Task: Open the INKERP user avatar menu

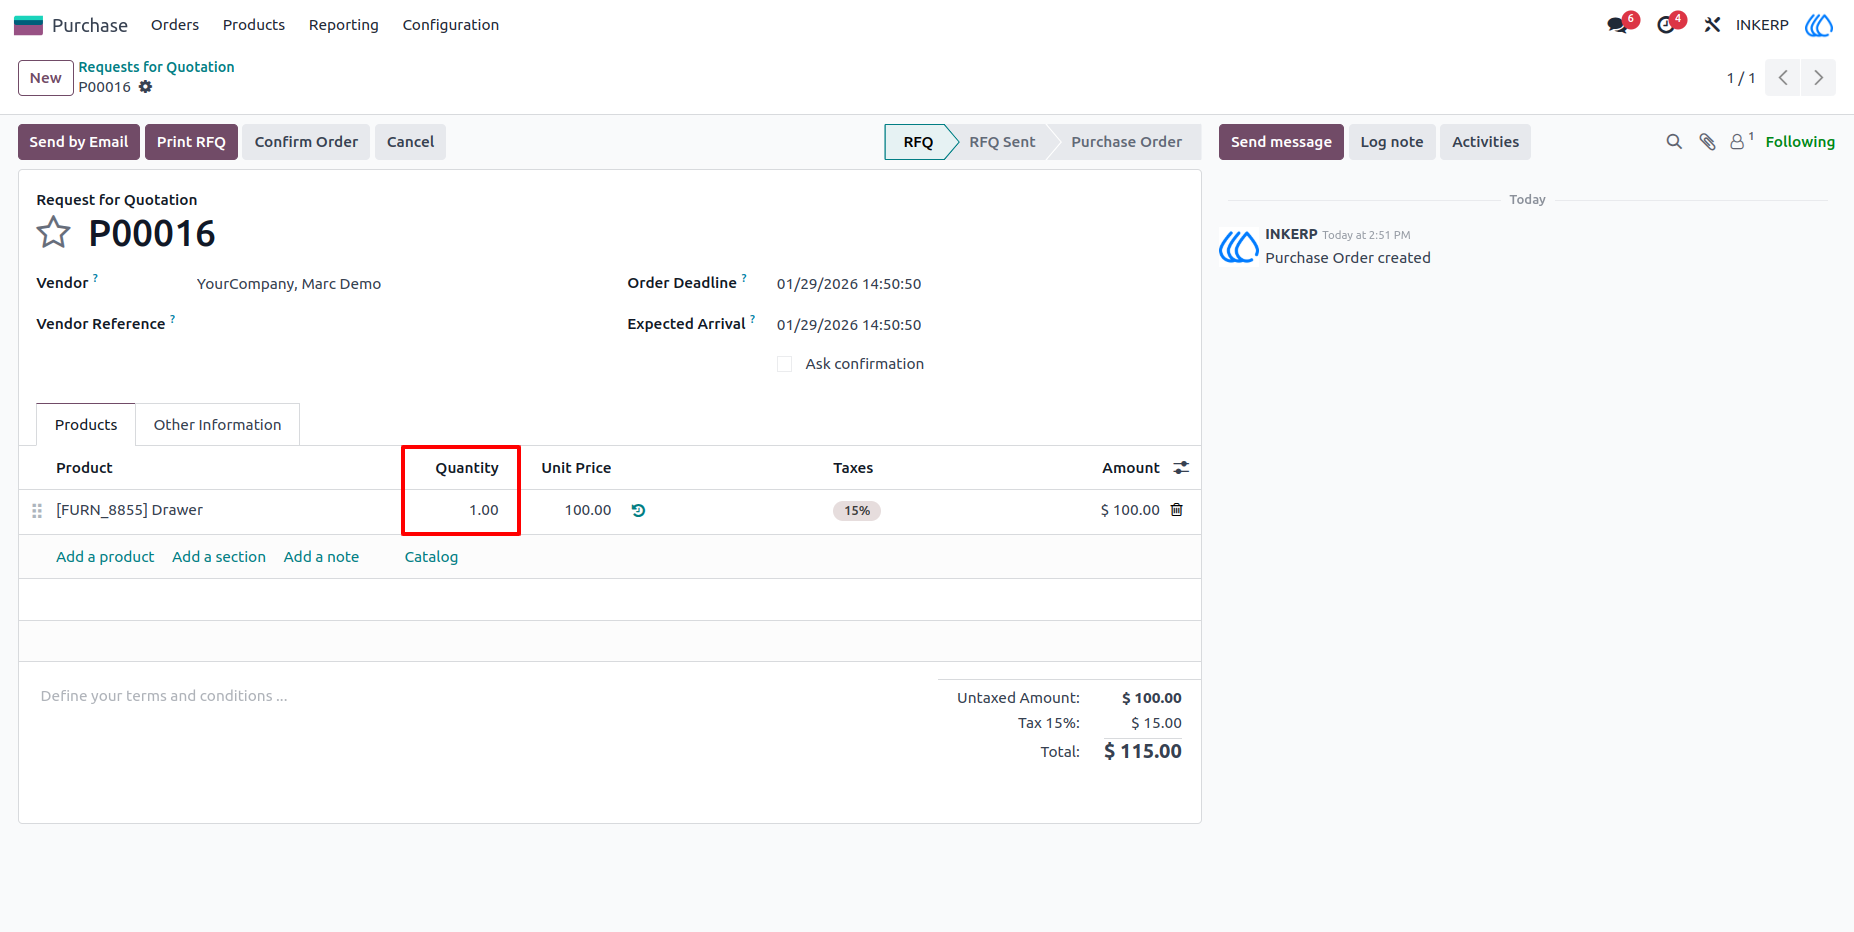Action: (1819, 25)
